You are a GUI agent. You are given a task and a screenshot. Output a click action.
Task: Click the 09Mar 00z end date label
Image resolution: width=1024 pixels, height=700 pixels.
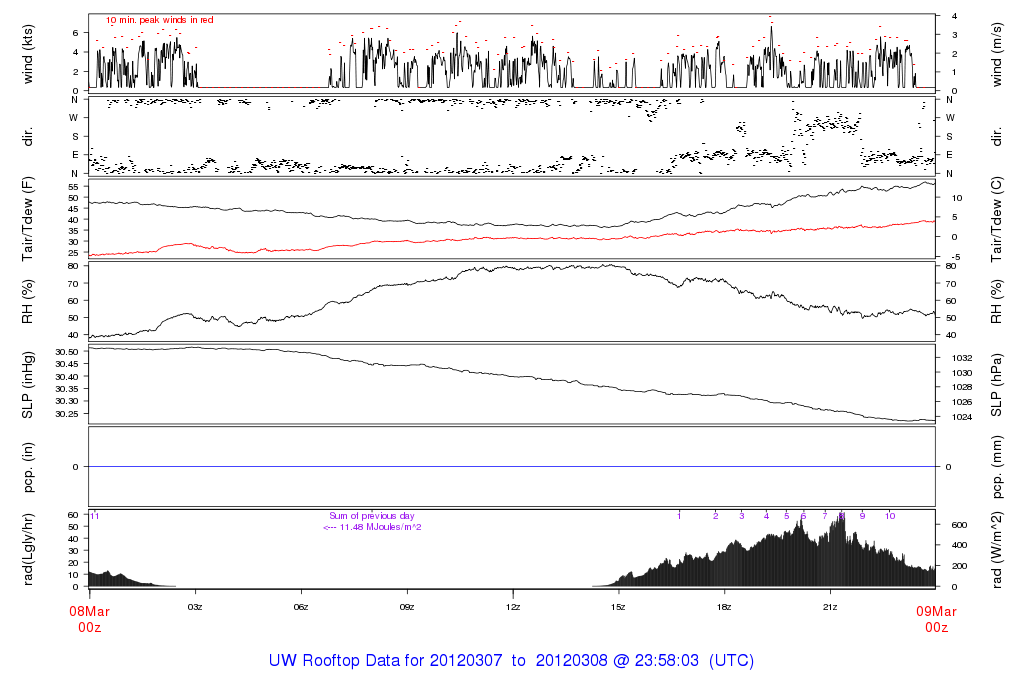coord(935,618)
